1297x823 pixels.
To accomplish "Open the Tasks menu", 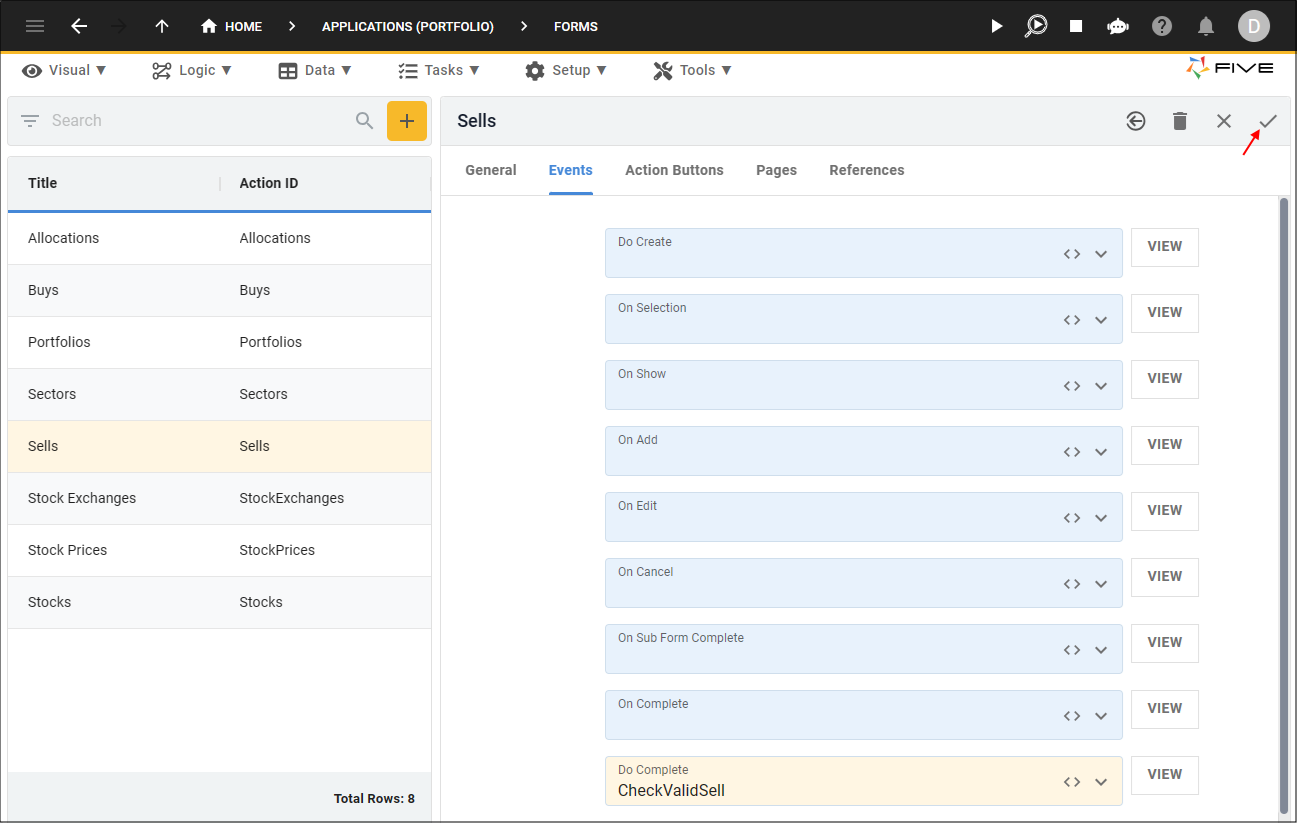I will tap(439, 70).
